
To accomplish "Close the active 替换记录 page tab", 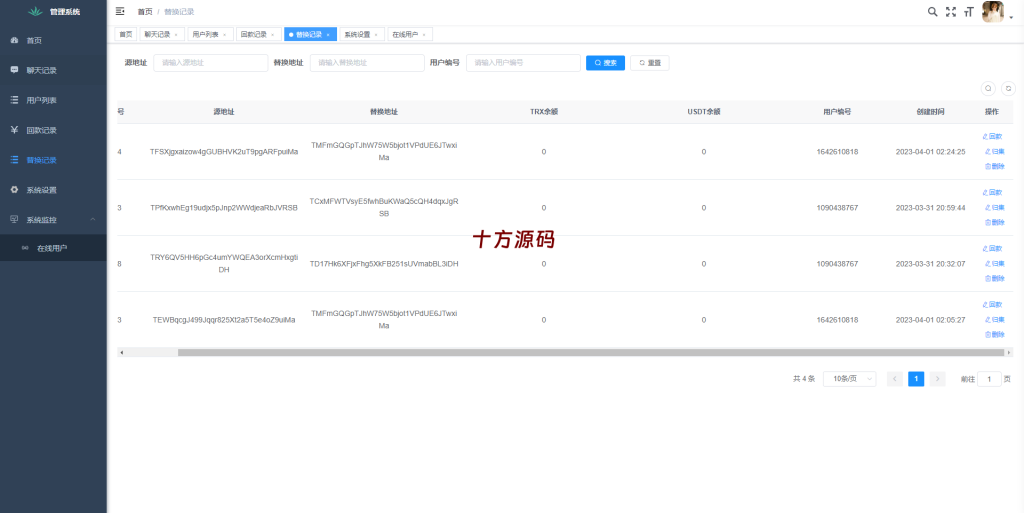I will (328, 35).
